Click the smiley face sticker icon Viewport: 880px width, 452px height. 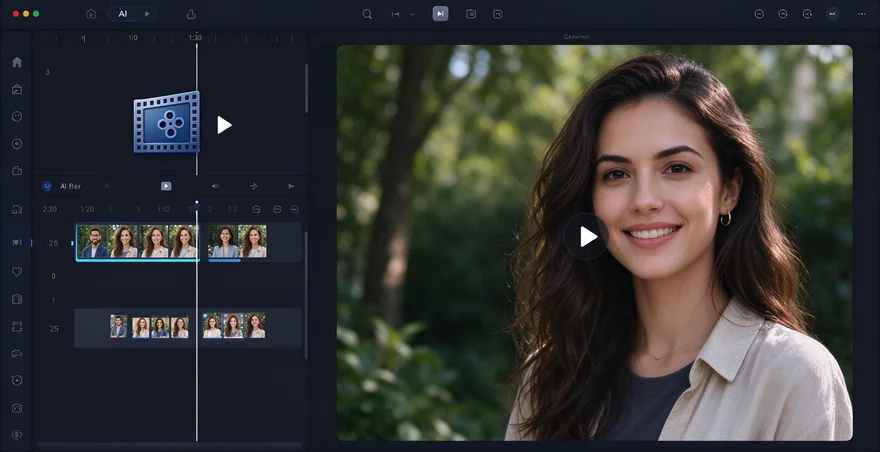pyautogui.click(x=17, y=116)
